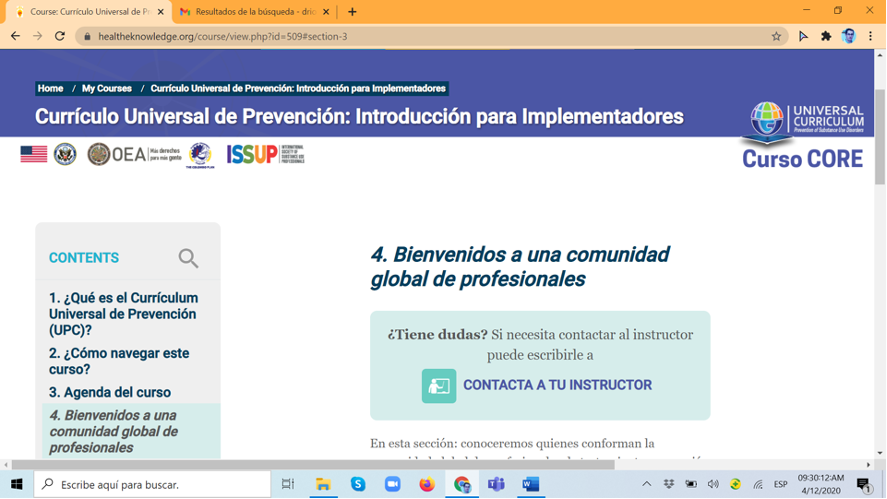This screenshot has width=887, height=499.
Task: Bookmark this page with the star icon
Action: (x=776, y=36)
